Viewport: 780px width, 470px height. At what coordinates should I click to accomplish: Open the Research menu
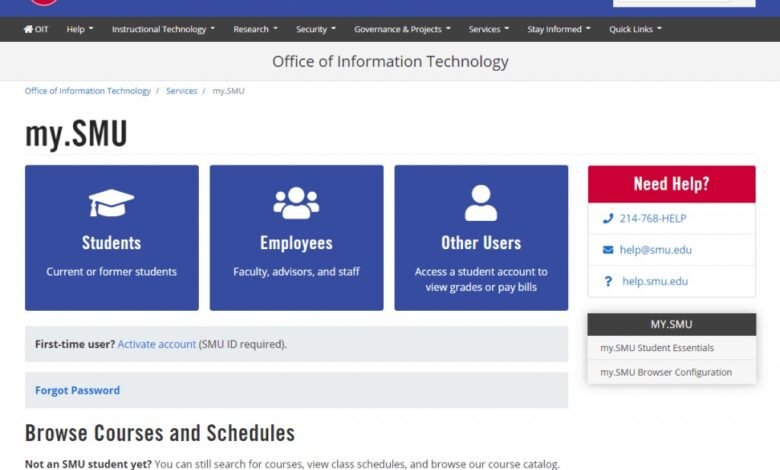click(256, 29)
